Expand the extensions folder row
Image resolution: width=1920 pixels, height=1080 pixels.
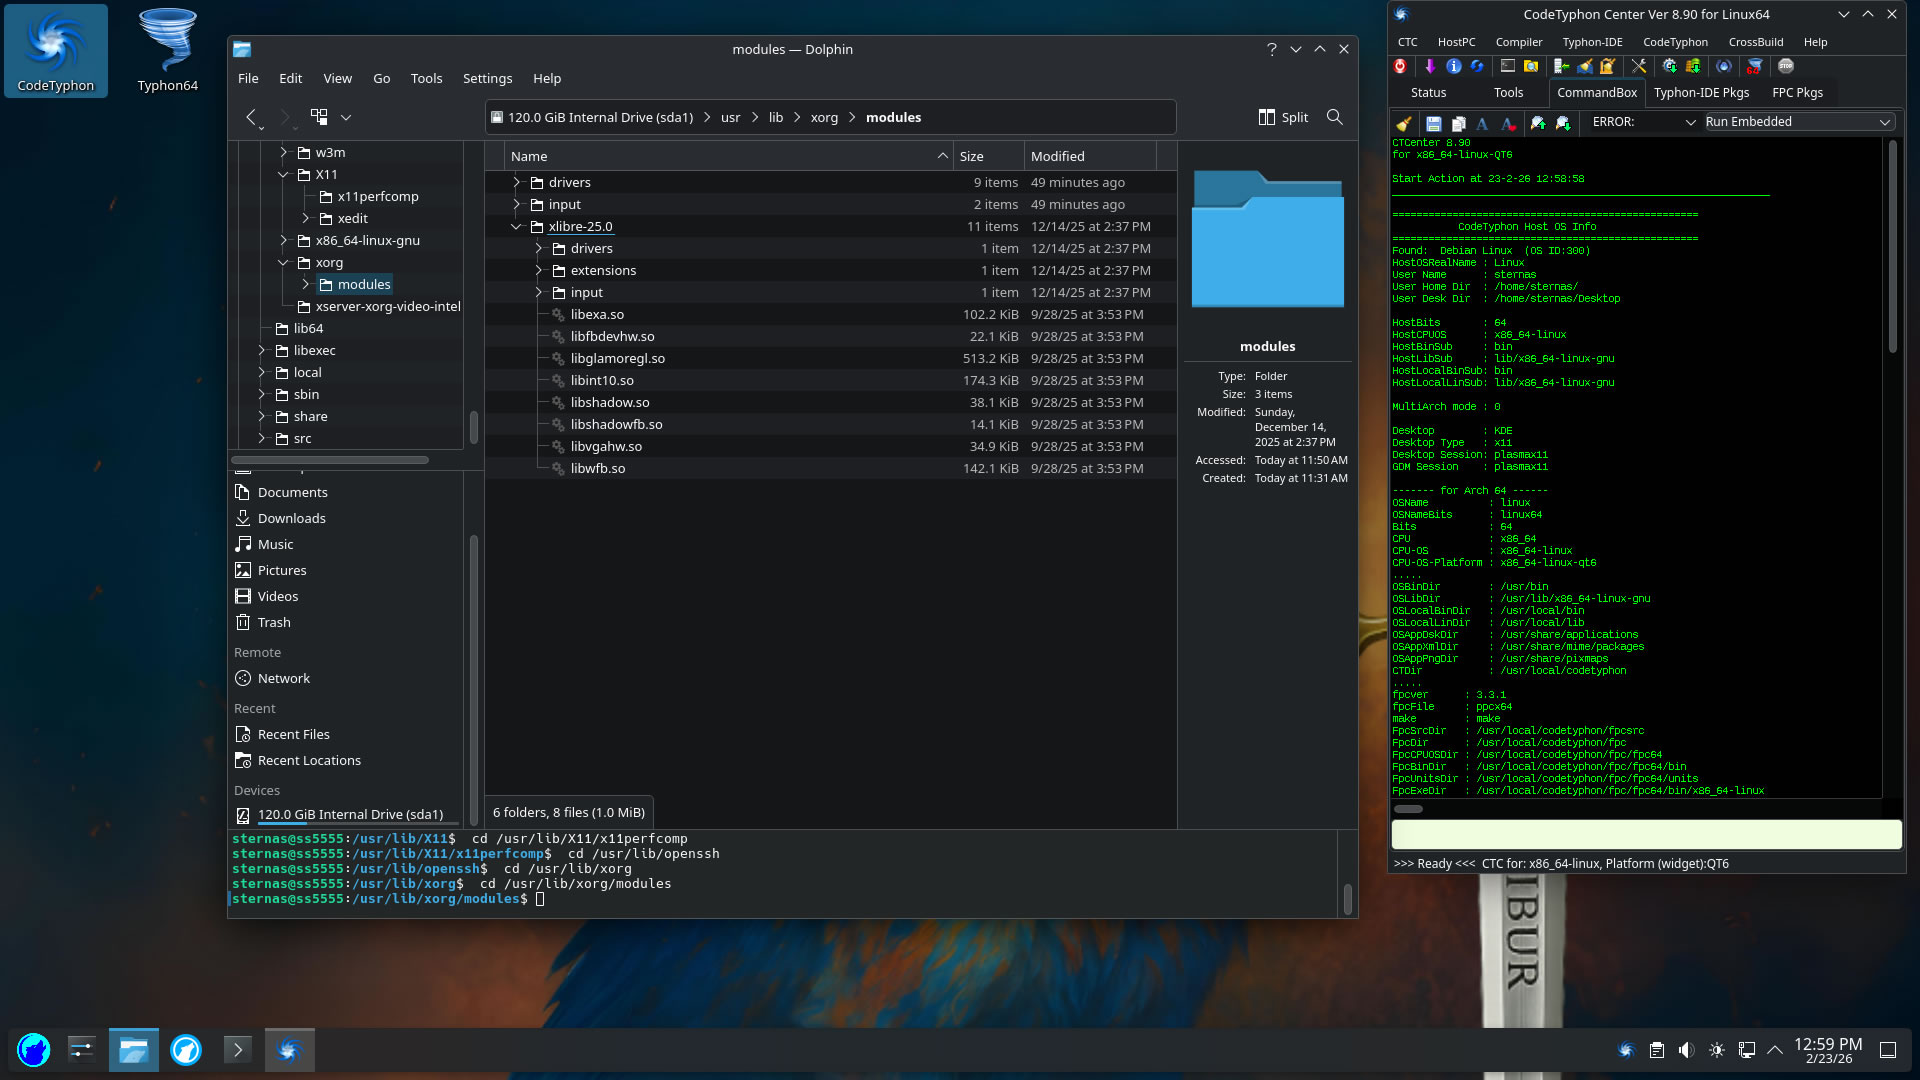coord(538,271)
